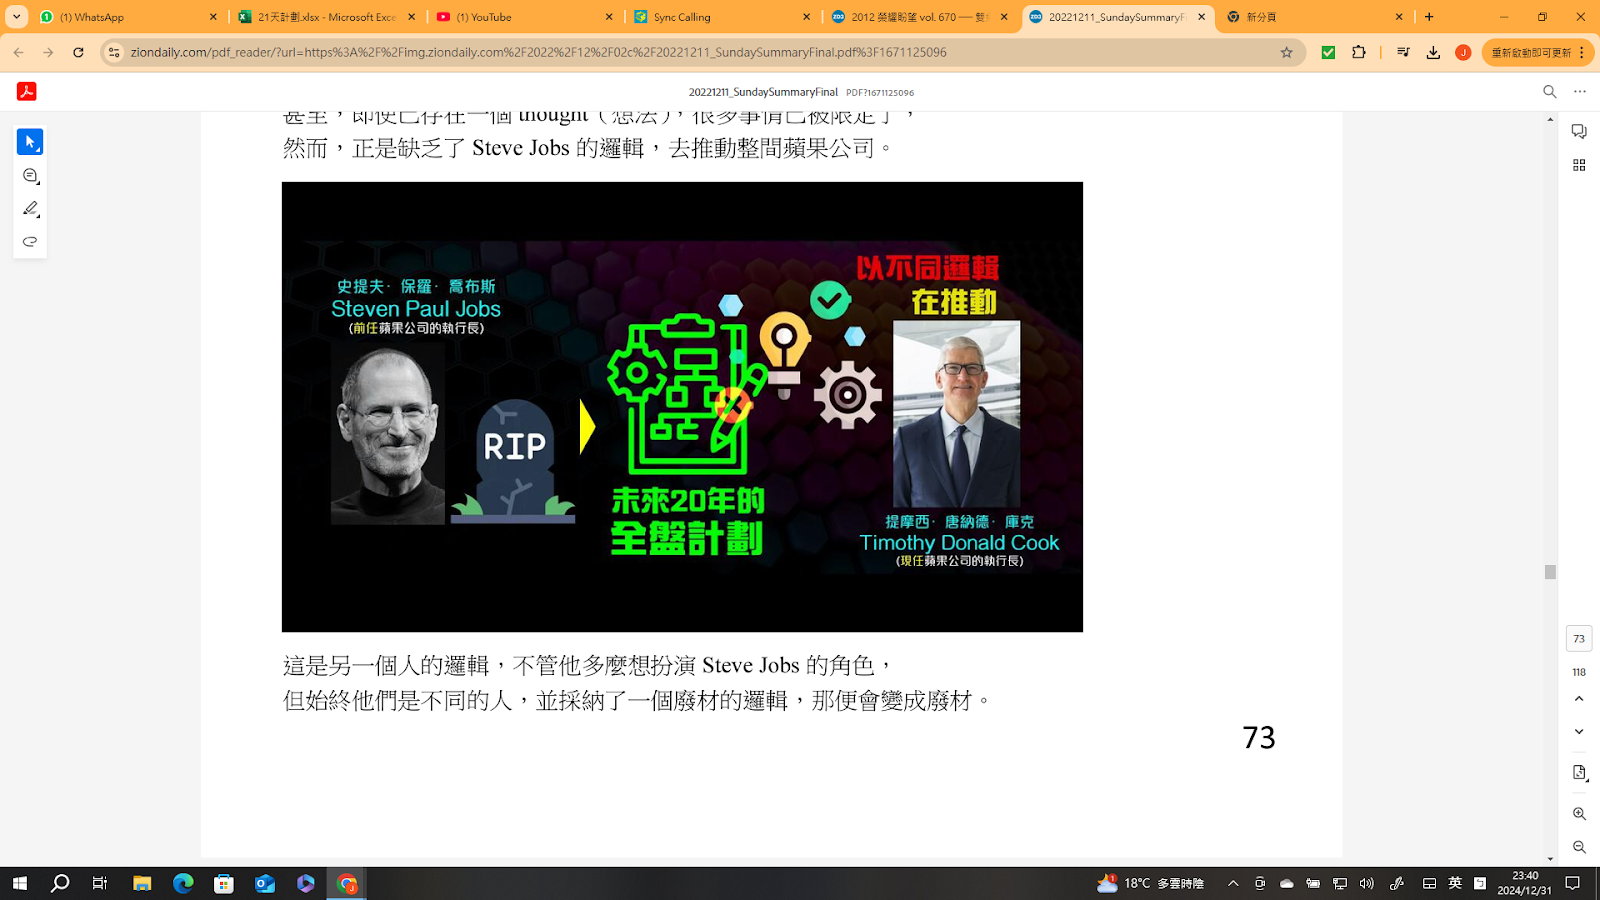Click the Chrome icon in taskbar

[x=347, y=883]
